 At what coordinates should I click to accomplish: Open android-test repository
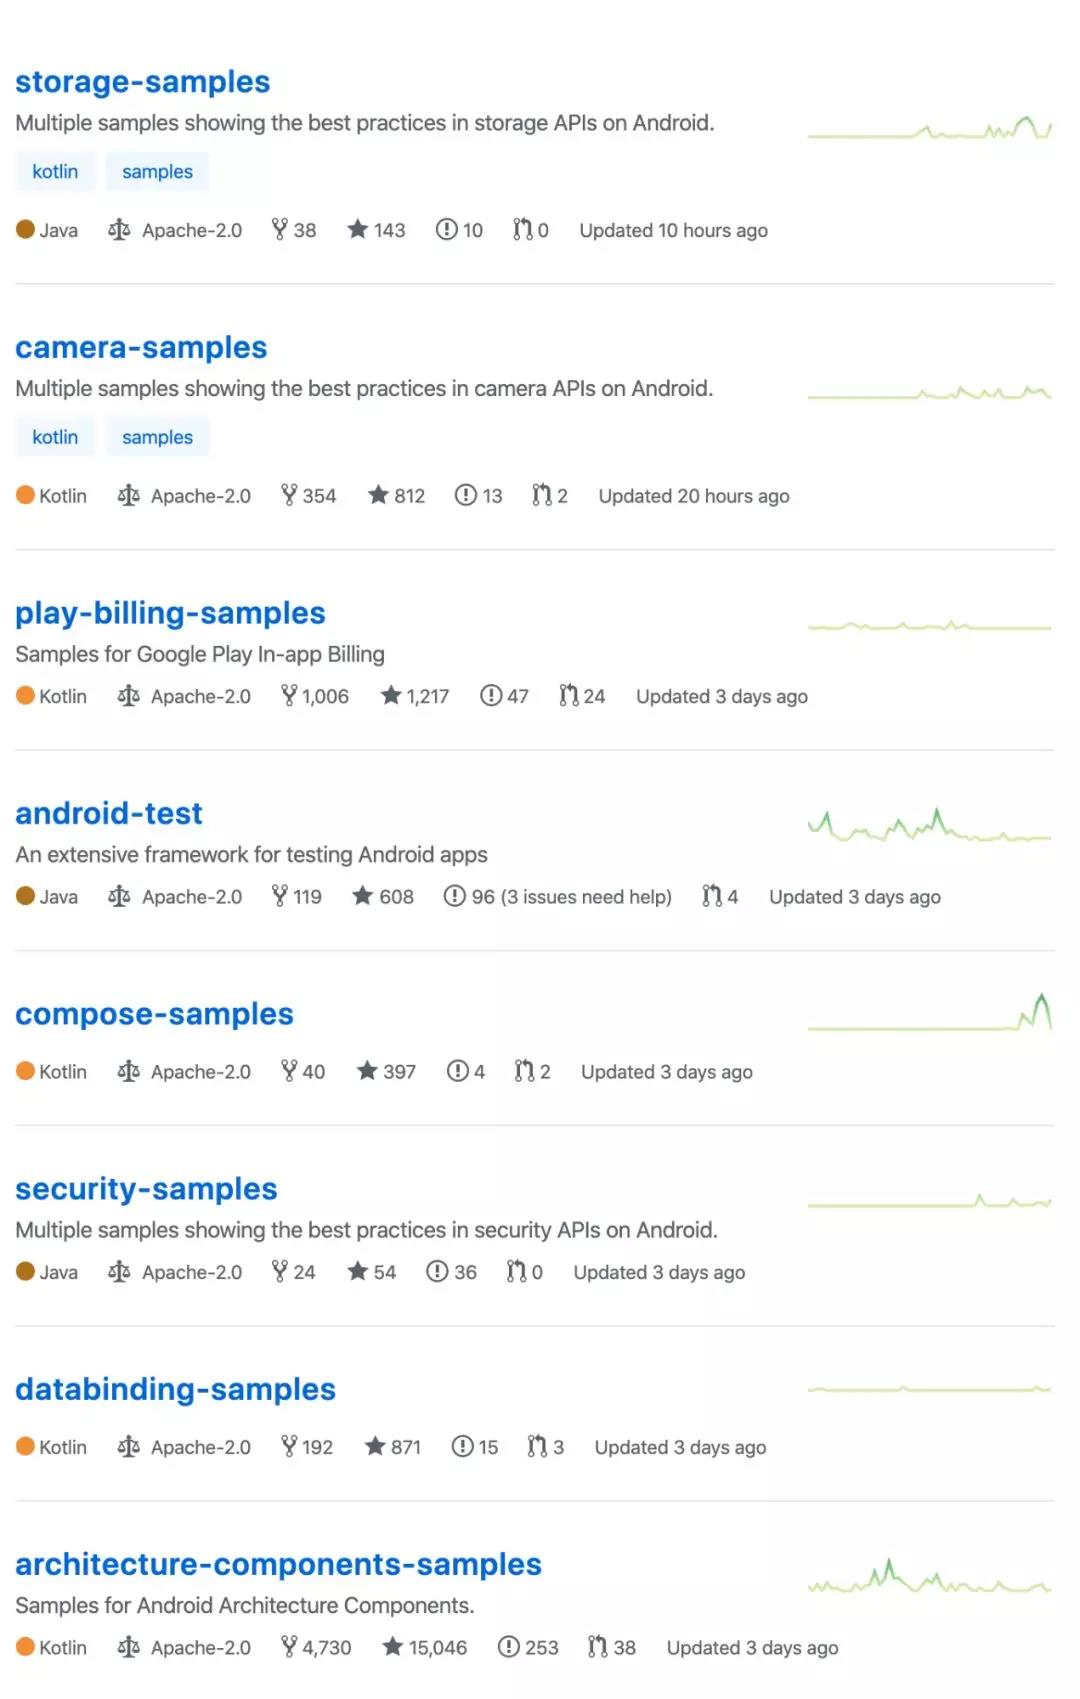[108, 814]
